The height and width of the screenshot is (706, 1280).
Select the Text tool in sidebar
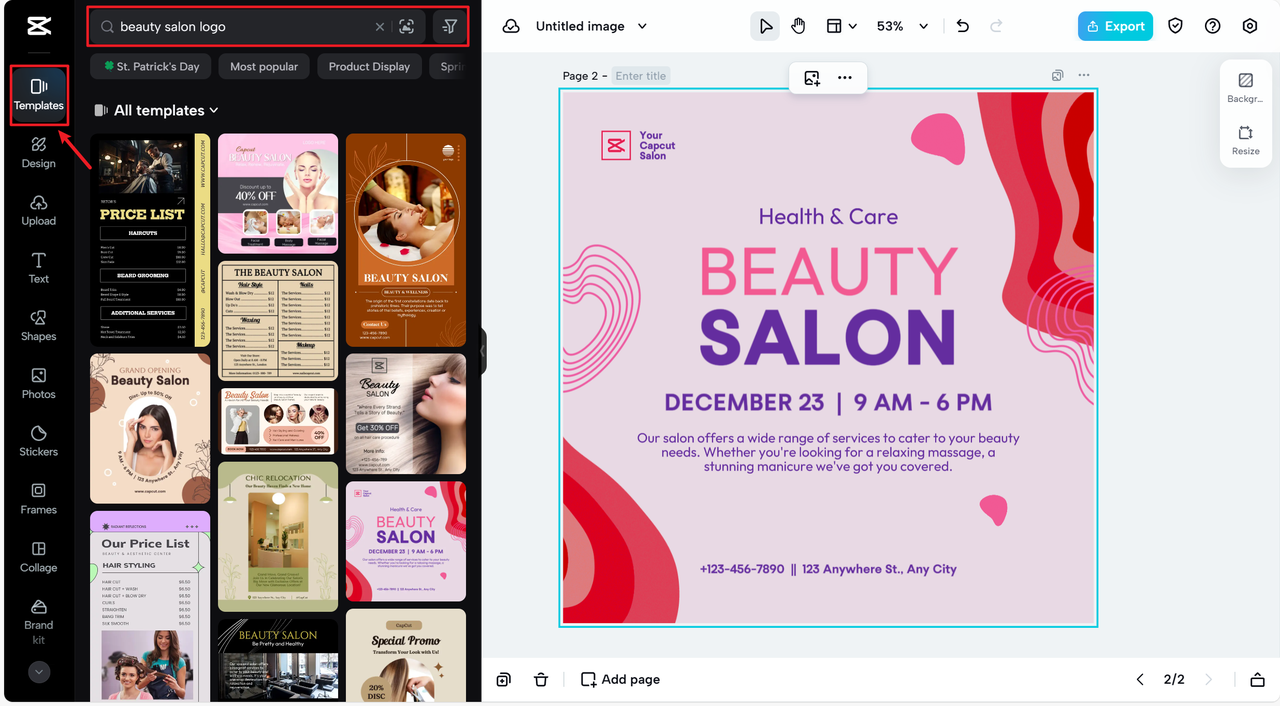coord(39,268)
